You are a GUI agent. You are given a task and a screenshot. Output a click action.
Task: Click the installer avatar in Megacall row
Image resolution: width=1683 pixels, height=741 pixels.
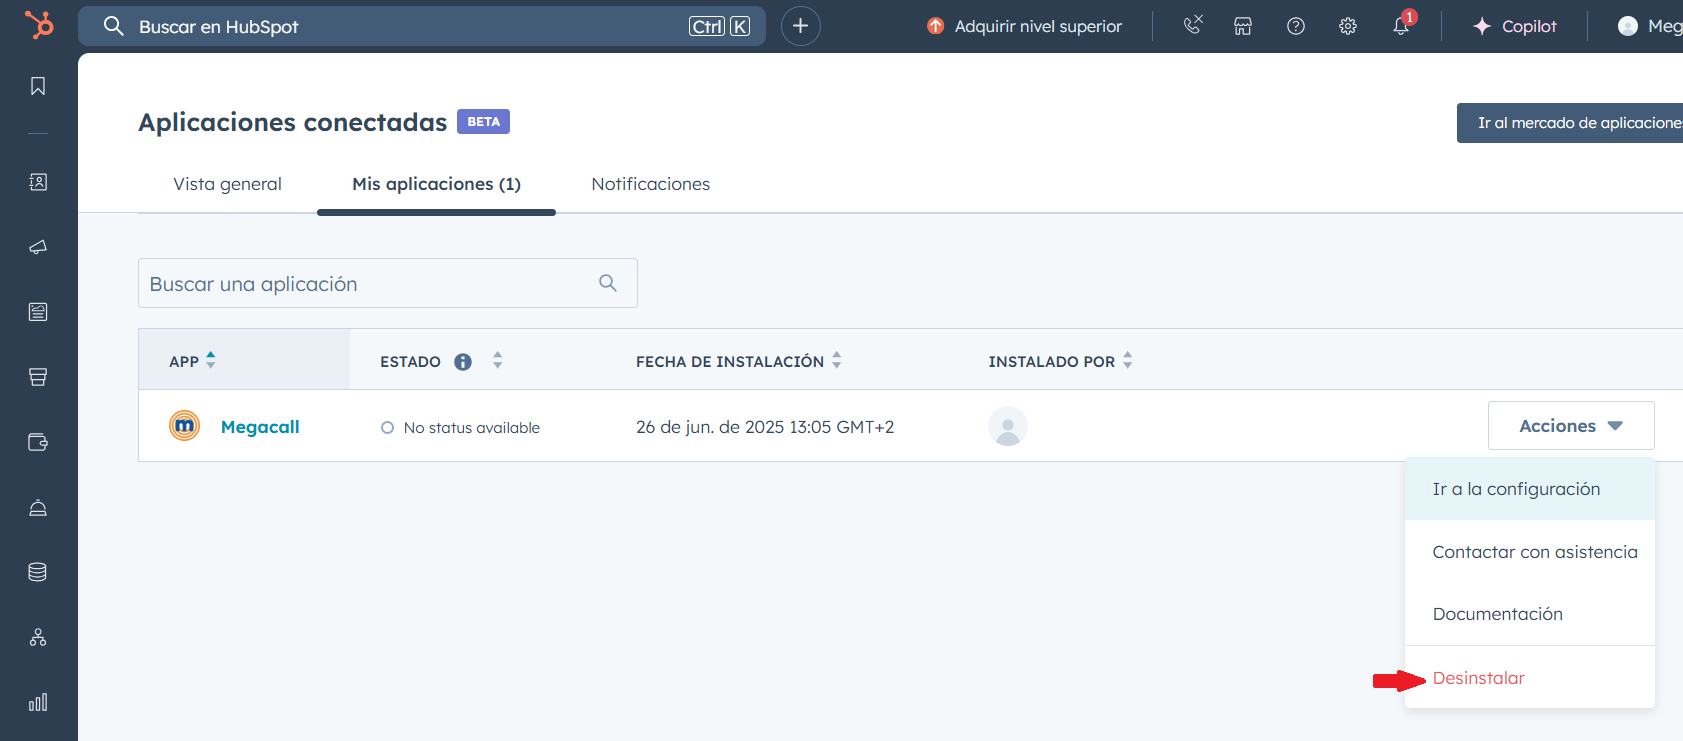(1008, 426)
